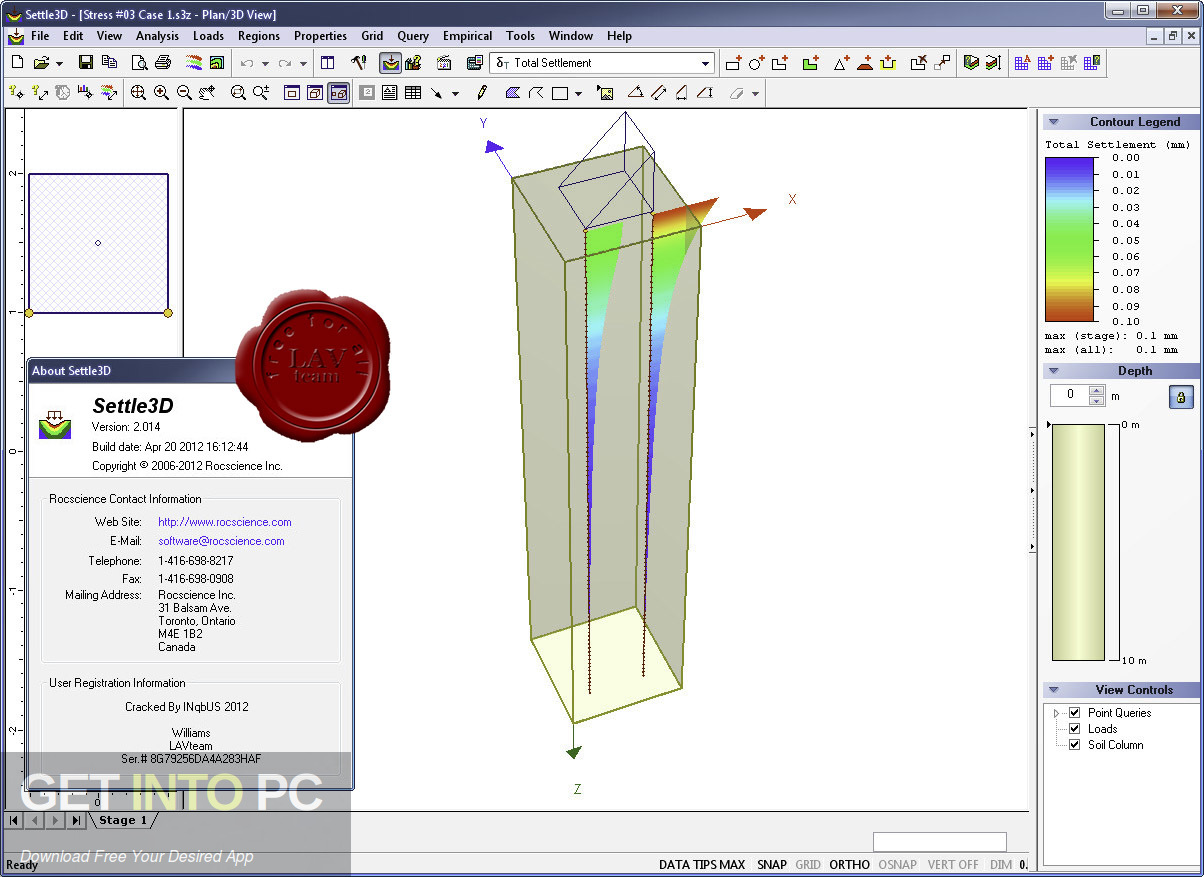Screen dimensions: 1204x877
Task: Expand the Point Queries tree node
Action: click(1056, 713)
